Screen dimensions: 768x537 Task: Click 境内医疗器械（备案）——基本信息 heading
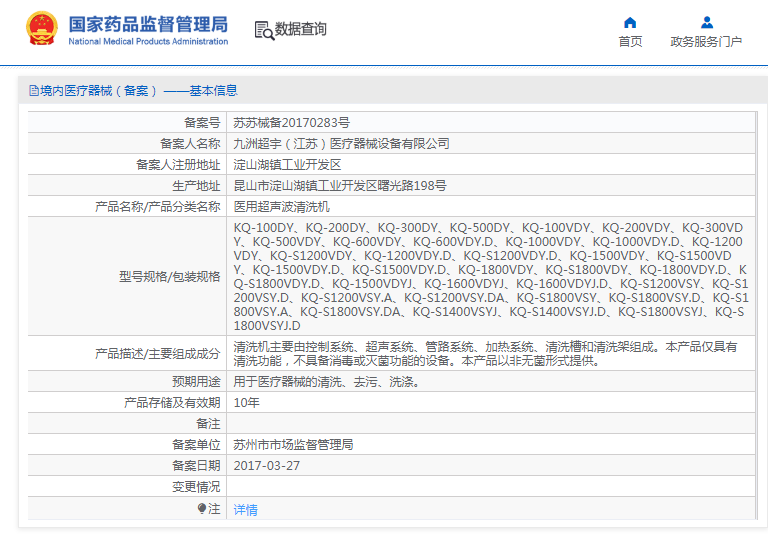tap(139, 91)
